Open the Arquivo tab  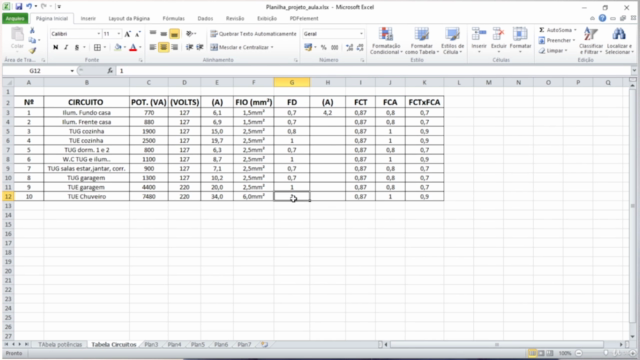[x=15, y=18]
